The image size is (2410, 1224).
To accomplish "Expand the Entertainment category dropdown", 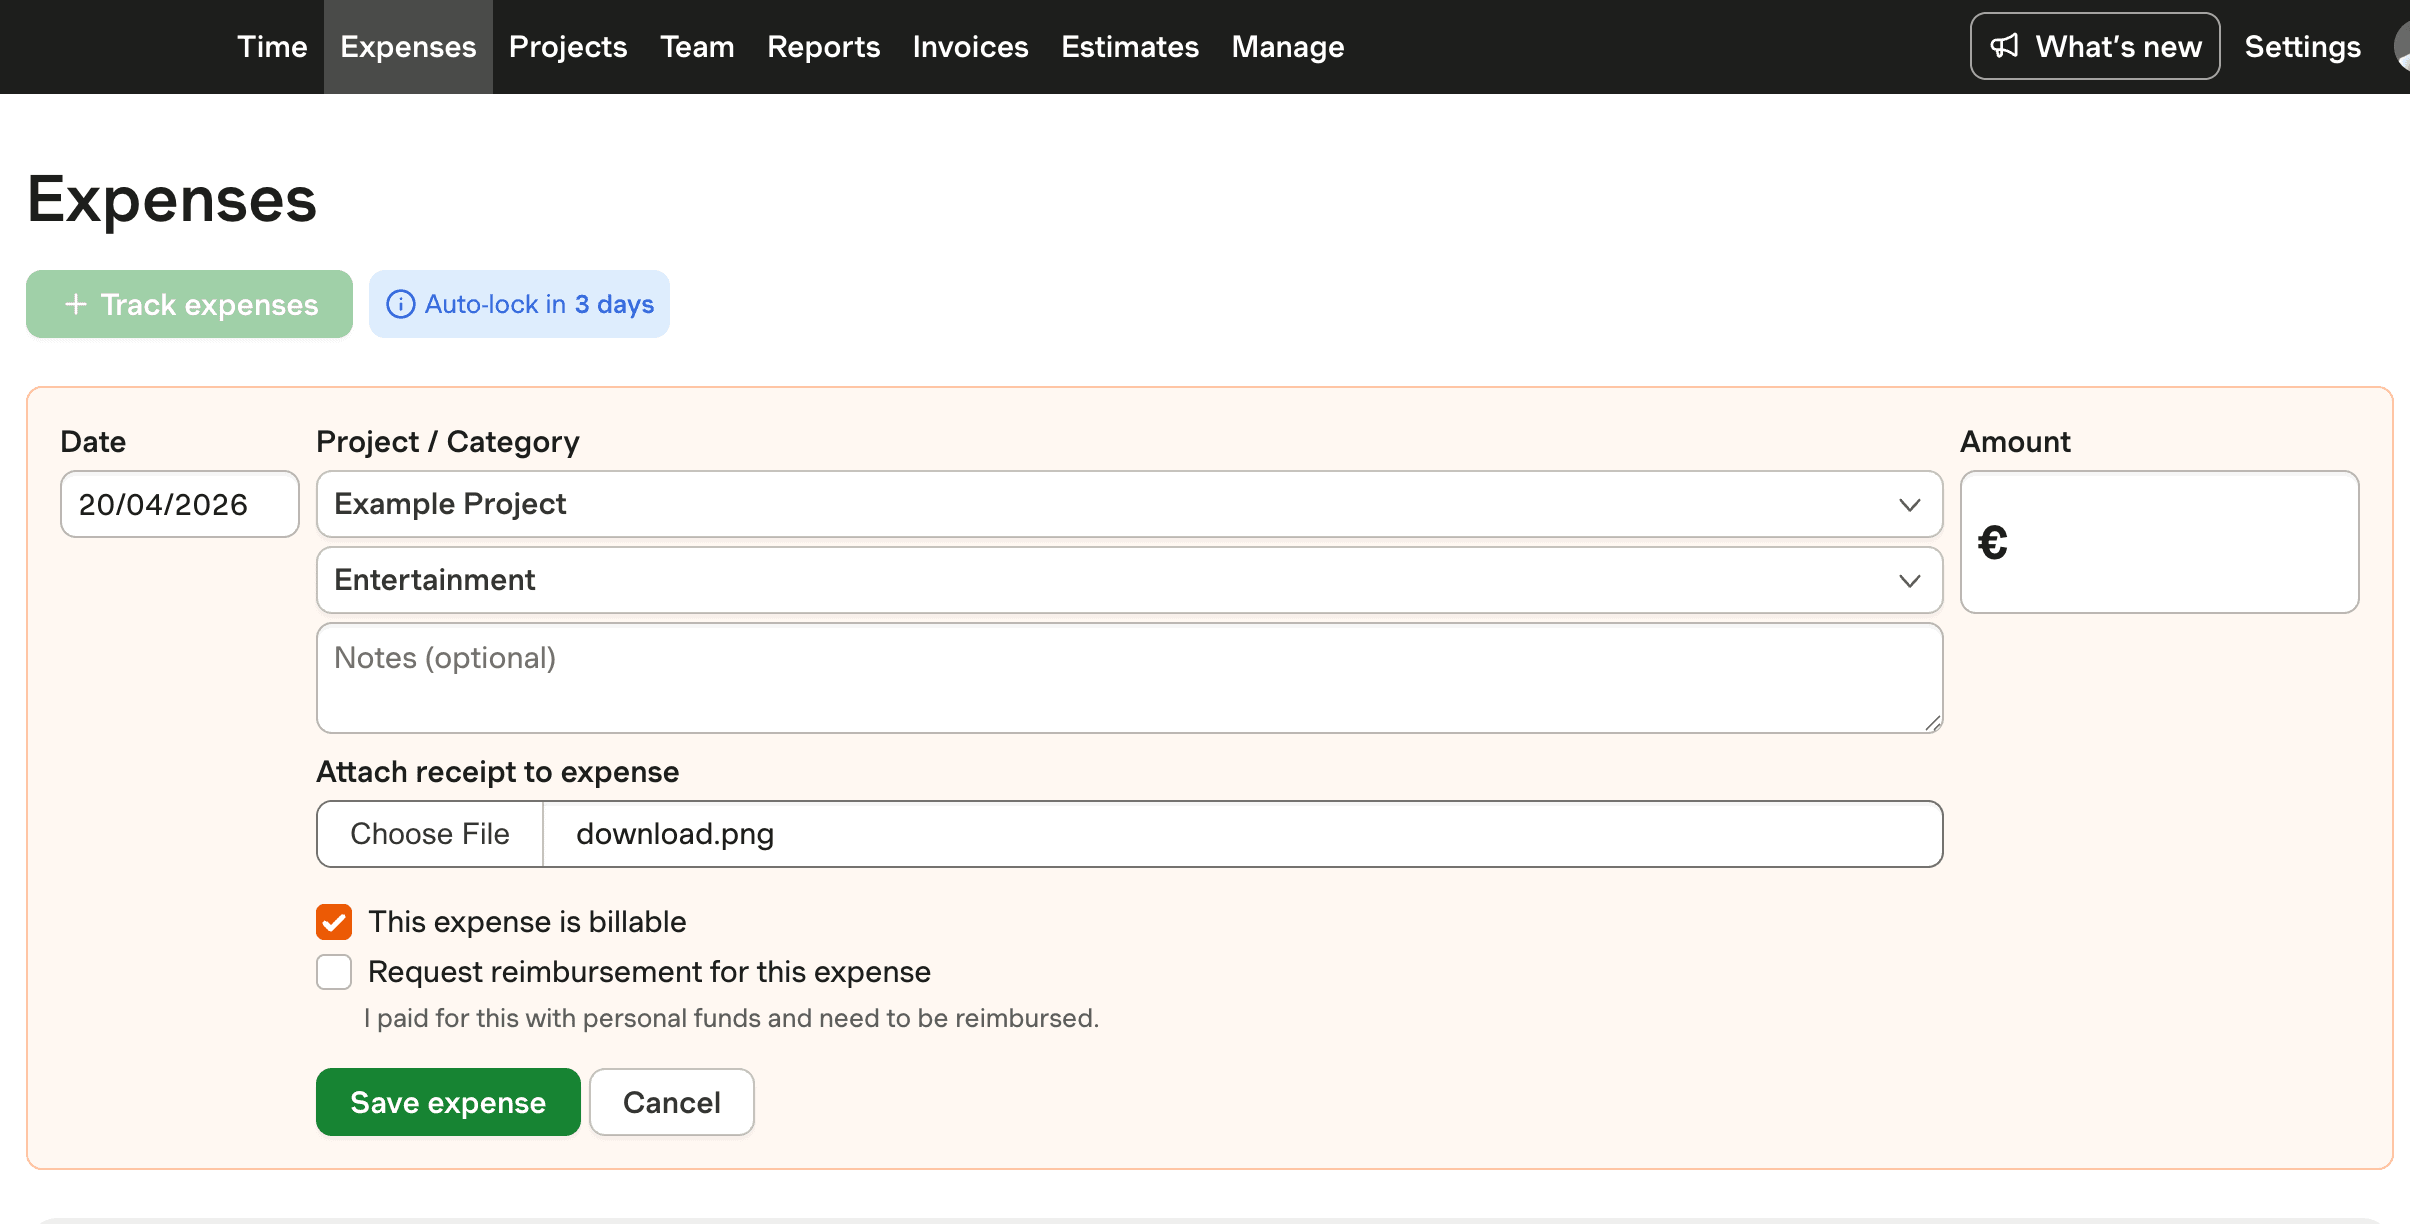I will click(x=1100, y=580).
